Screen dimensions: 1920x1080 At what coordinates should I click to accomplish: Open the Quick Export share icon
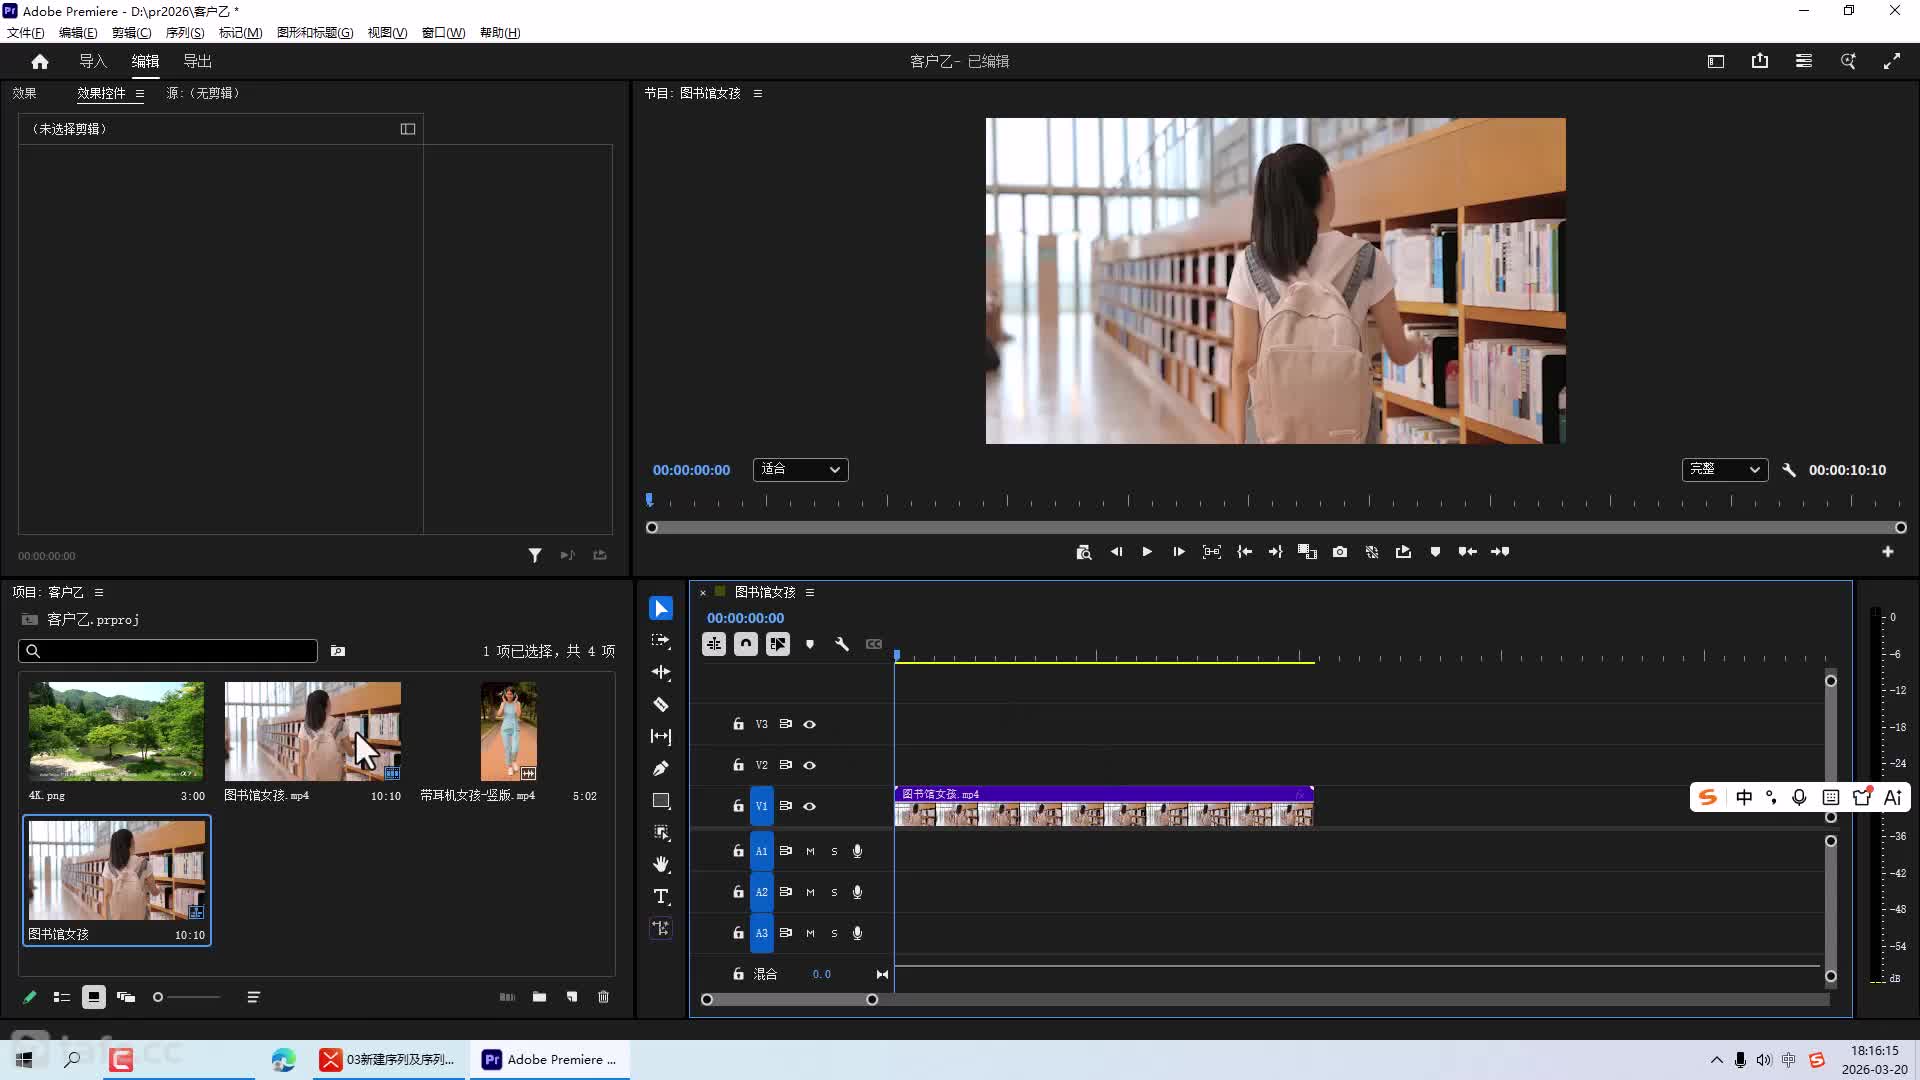coord(1760,61)
